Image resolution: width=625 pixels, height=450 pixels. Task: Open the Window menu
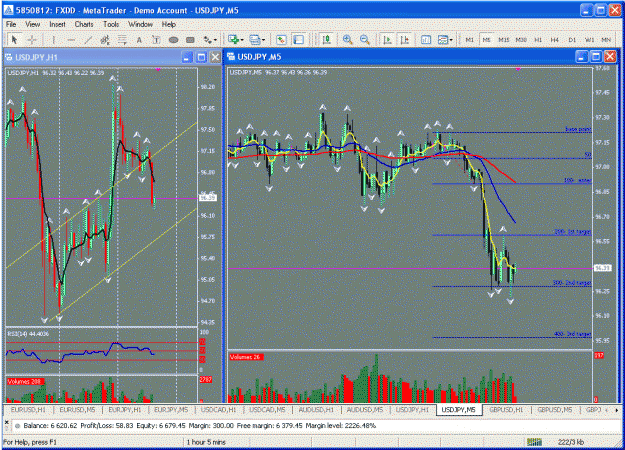pos(140,24)
